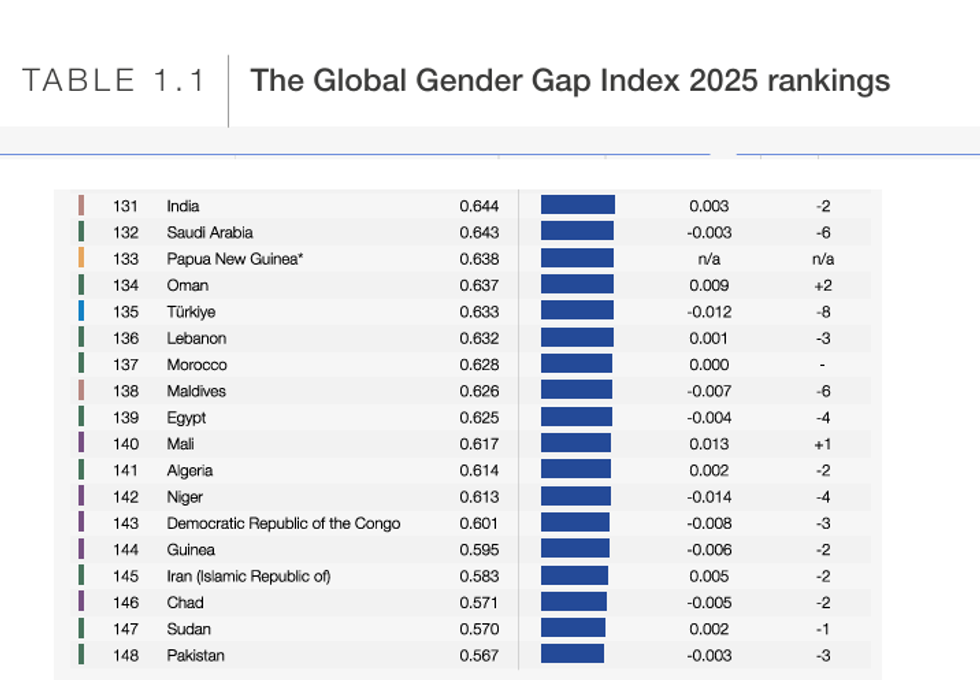Click the purple region marker beside Mali's rank
This screenshot has width=980, height=680.
click(81, 444)
